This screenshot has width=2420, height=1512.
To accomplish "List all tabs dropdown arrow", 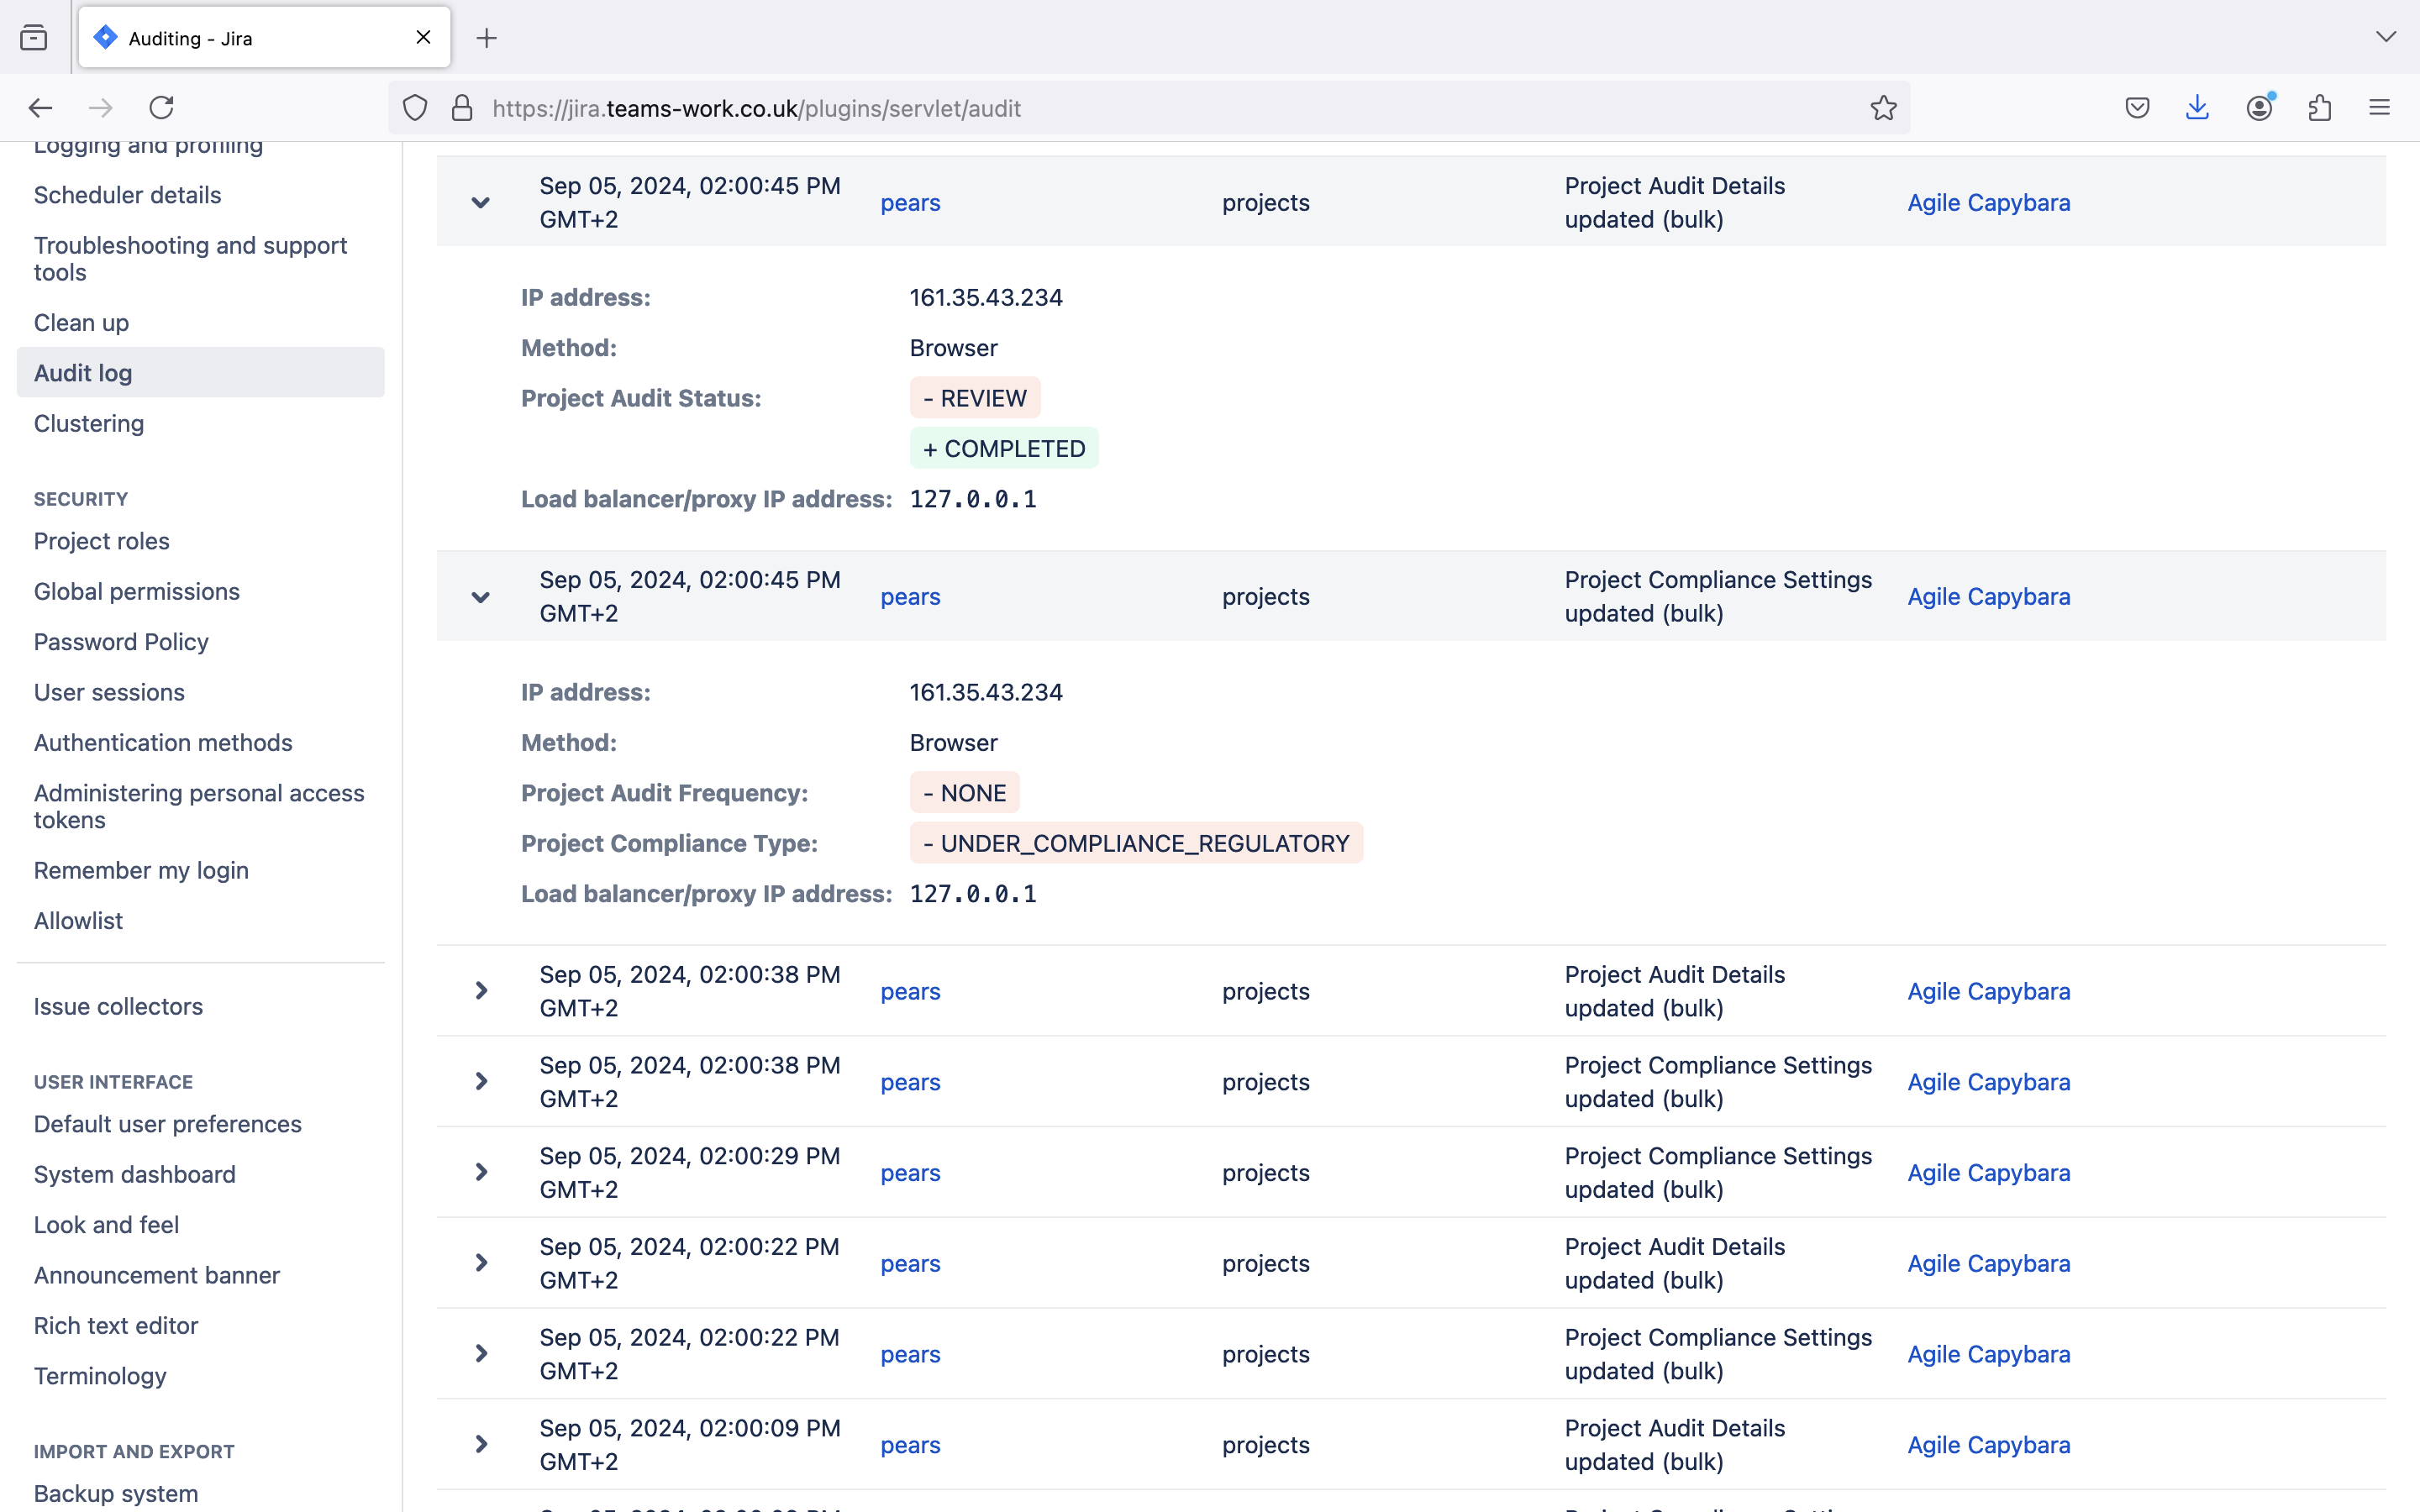I will (x=2386, y=37).
